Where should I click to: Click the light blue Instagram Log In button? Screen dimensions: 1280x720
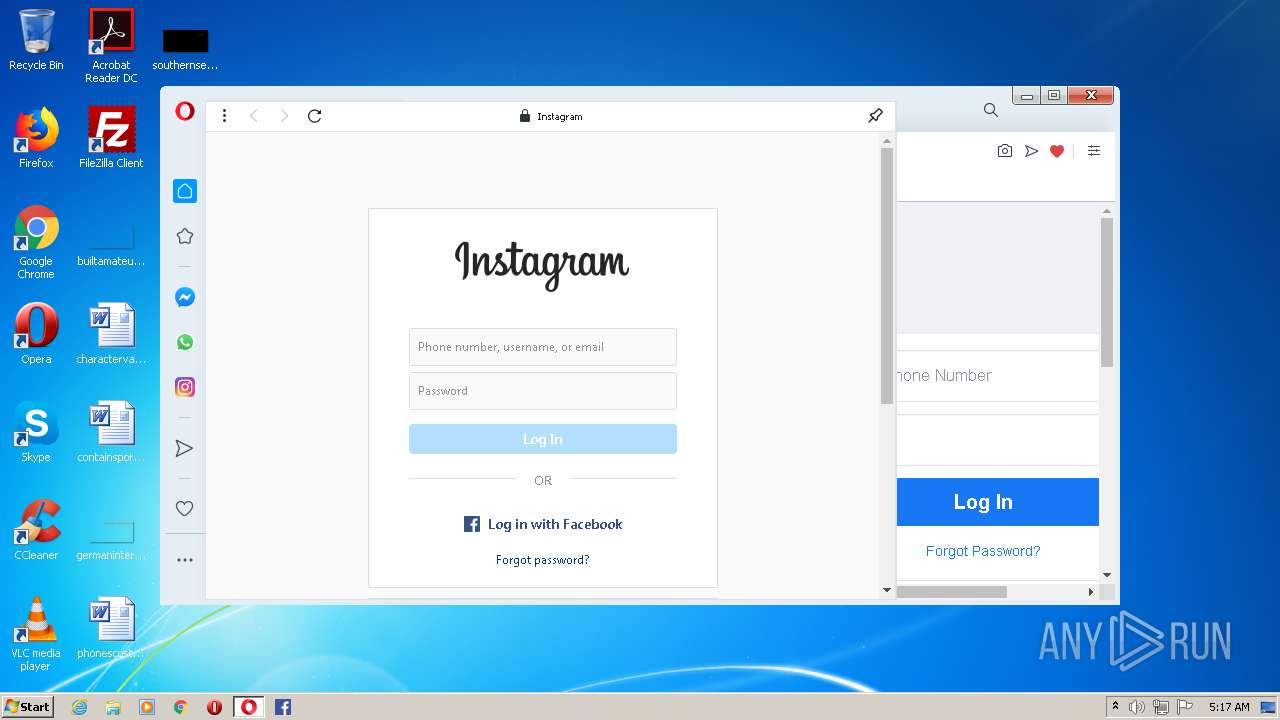[x=543, y=439]
